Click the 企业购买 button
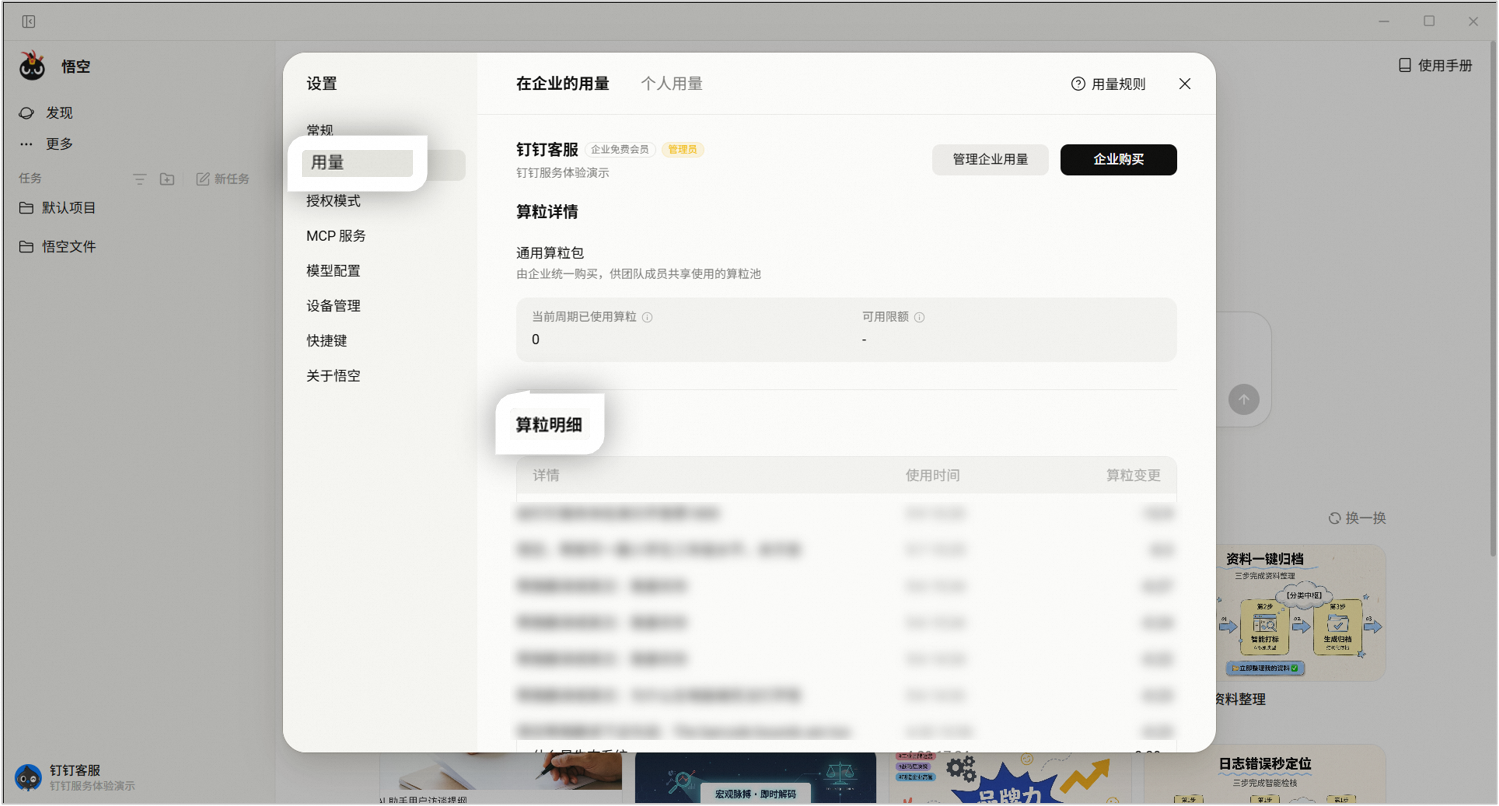 click(1119, 160)
